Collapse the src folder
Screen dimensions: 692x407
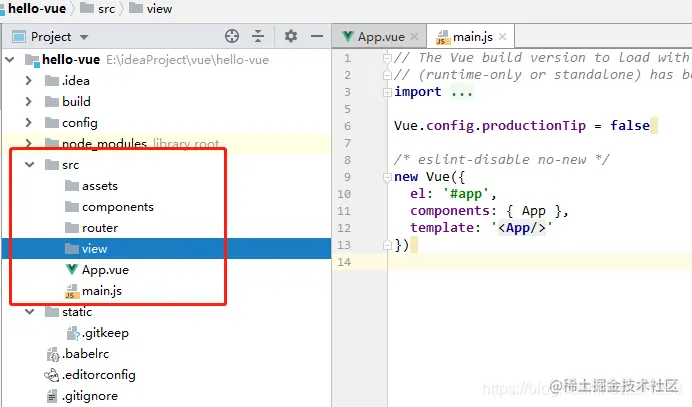coord(30,165)
